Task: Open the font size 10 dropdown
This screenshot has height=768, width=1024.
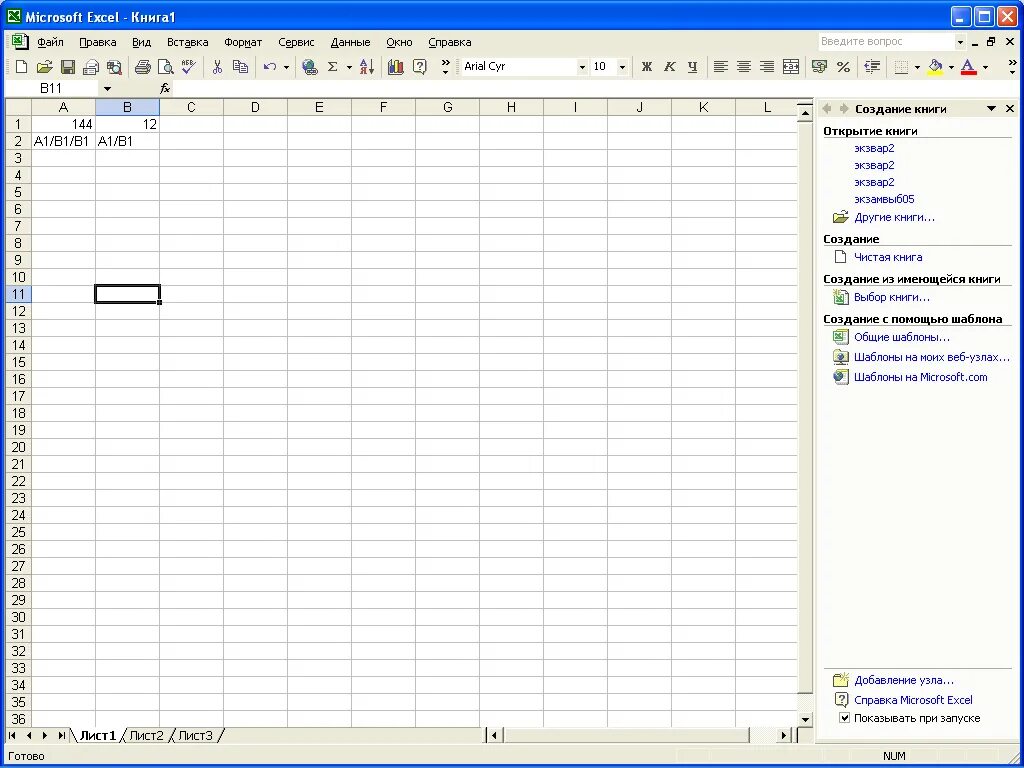Action: click(622, 67)
